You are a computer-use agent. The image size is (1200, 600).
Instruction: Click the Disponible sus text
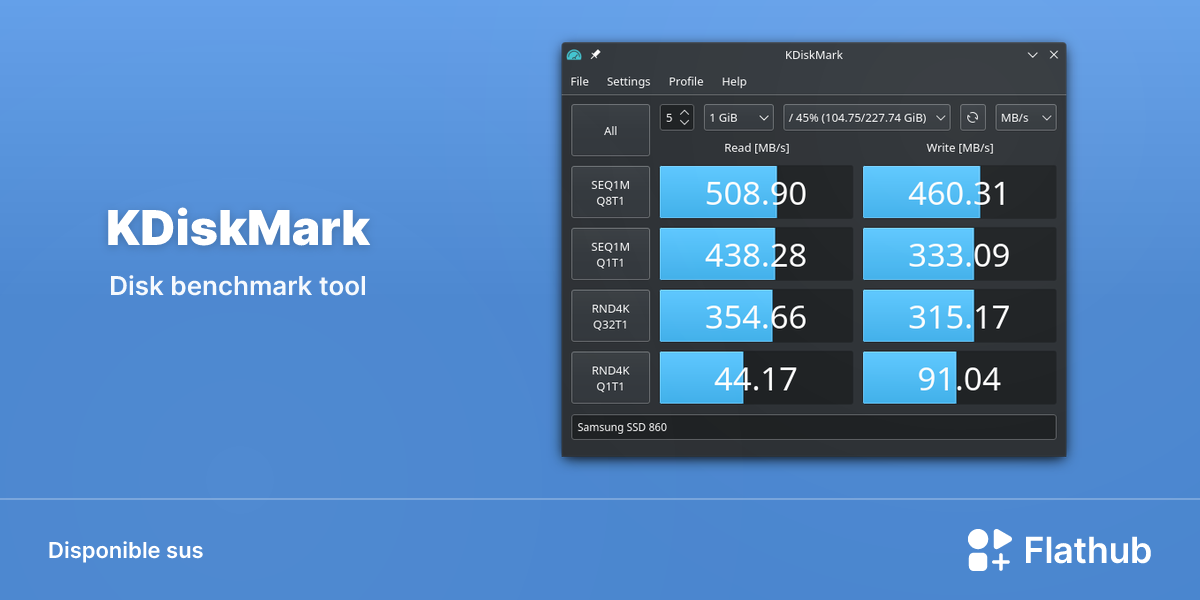(126, 551)
